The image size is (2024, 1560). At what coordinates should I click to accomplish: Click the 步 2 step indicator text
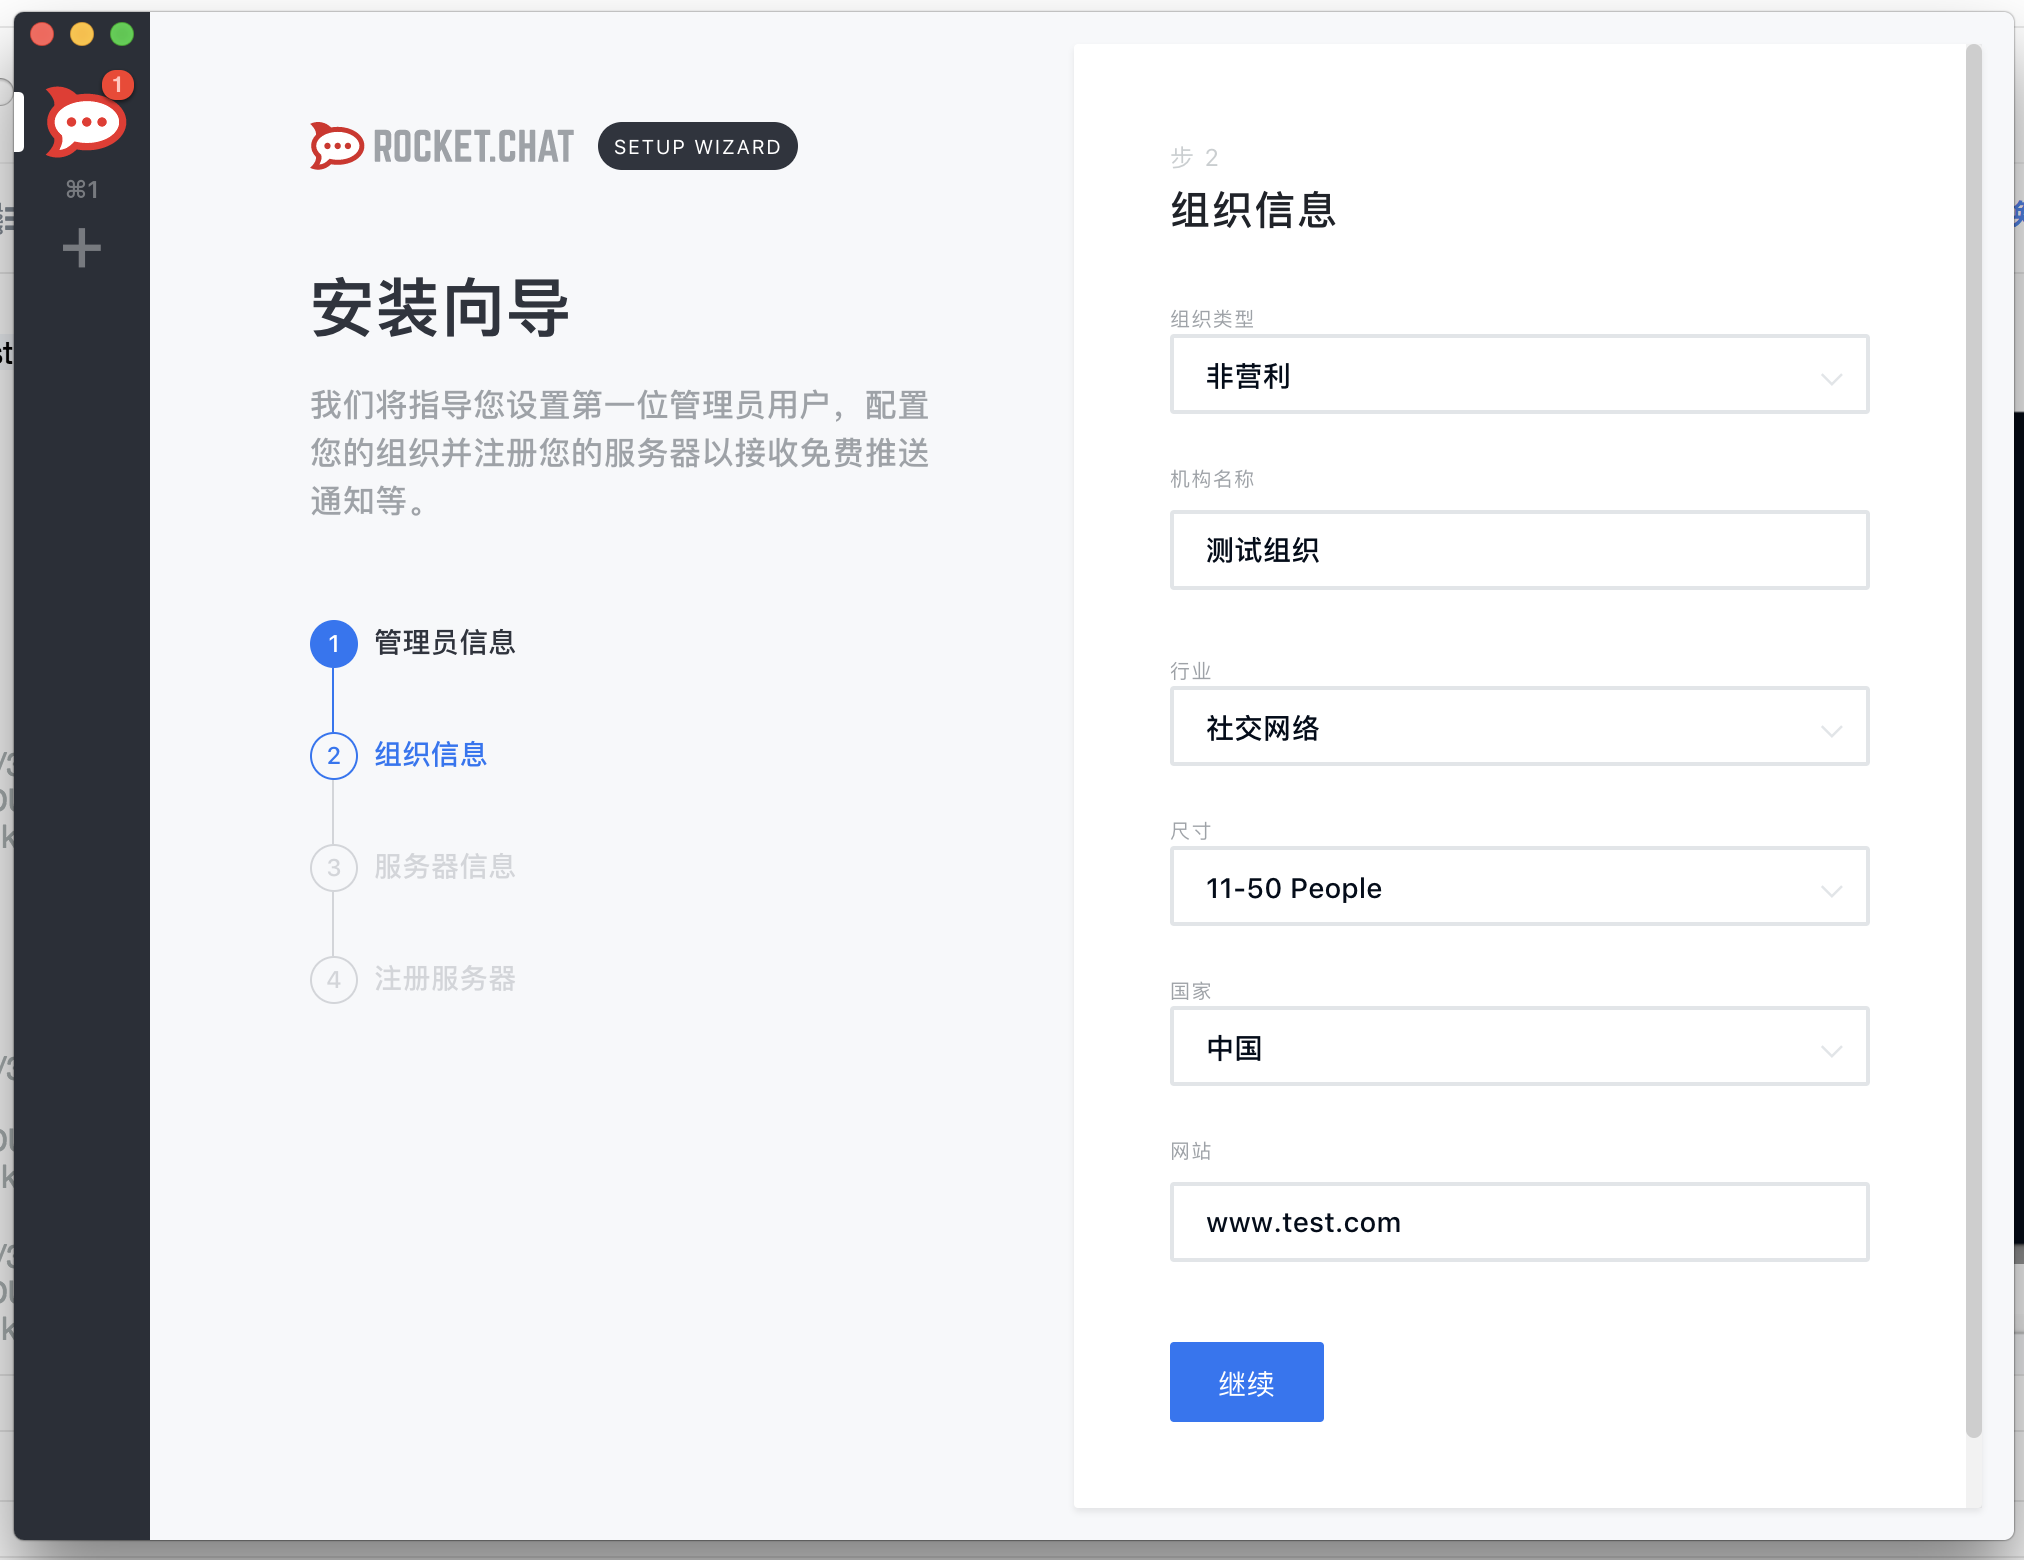(1194, 157)
